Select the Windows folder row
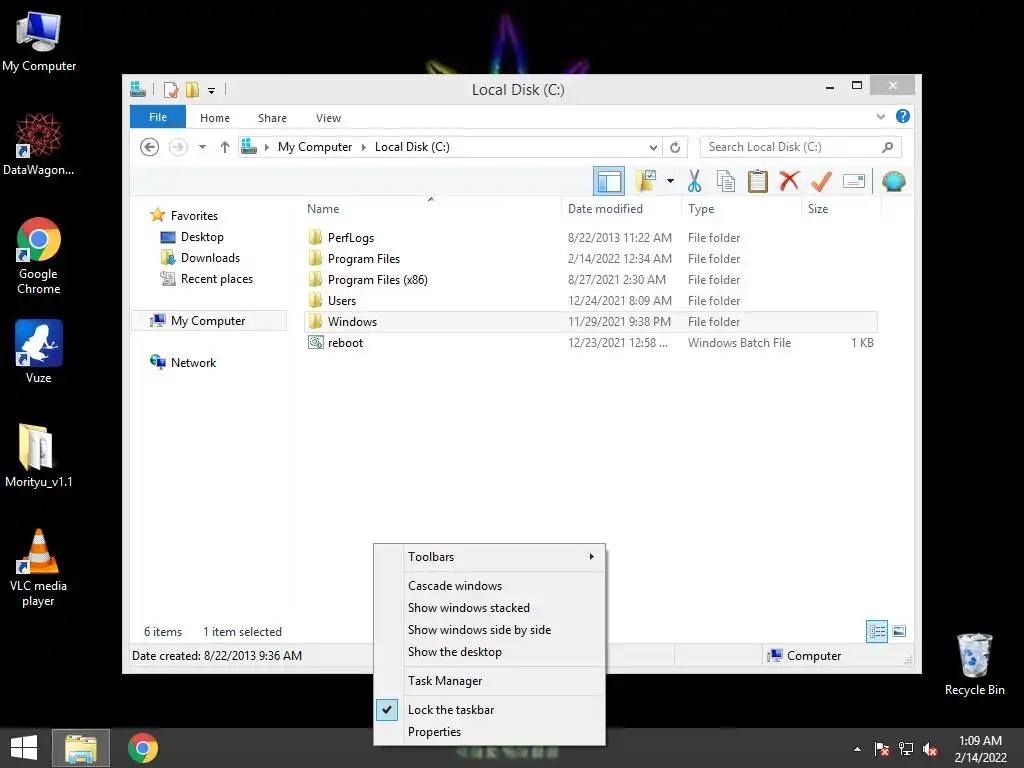Image resolution: width=1024 pixels, height=768 pixels. click(x=590, y=321)
